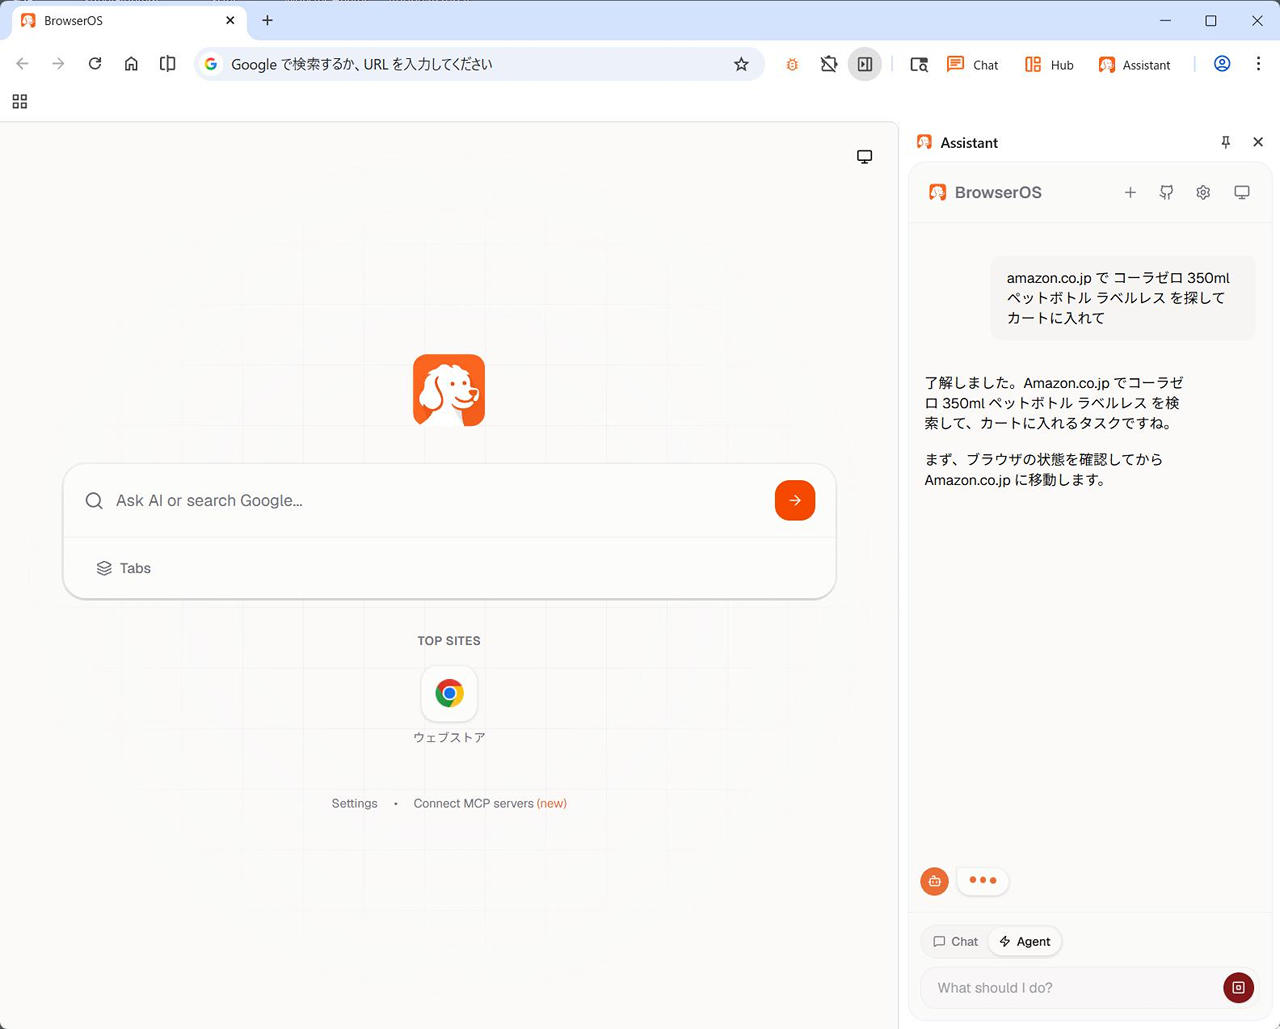The image size is (1280, 1029).
Task: Bookmark this page with star icon
Action: coord(741,64)
